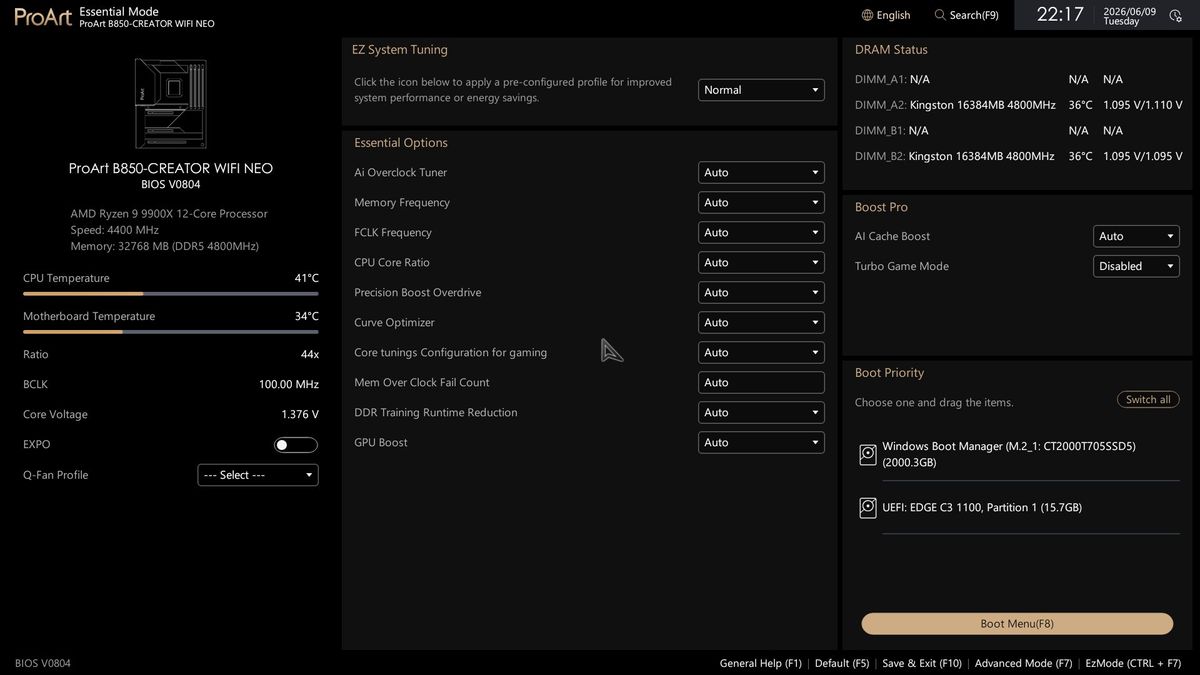The height and width of the screenshot is (675, 1200).
Task: Click the Essential Options heading
Action: pos(401,143)
